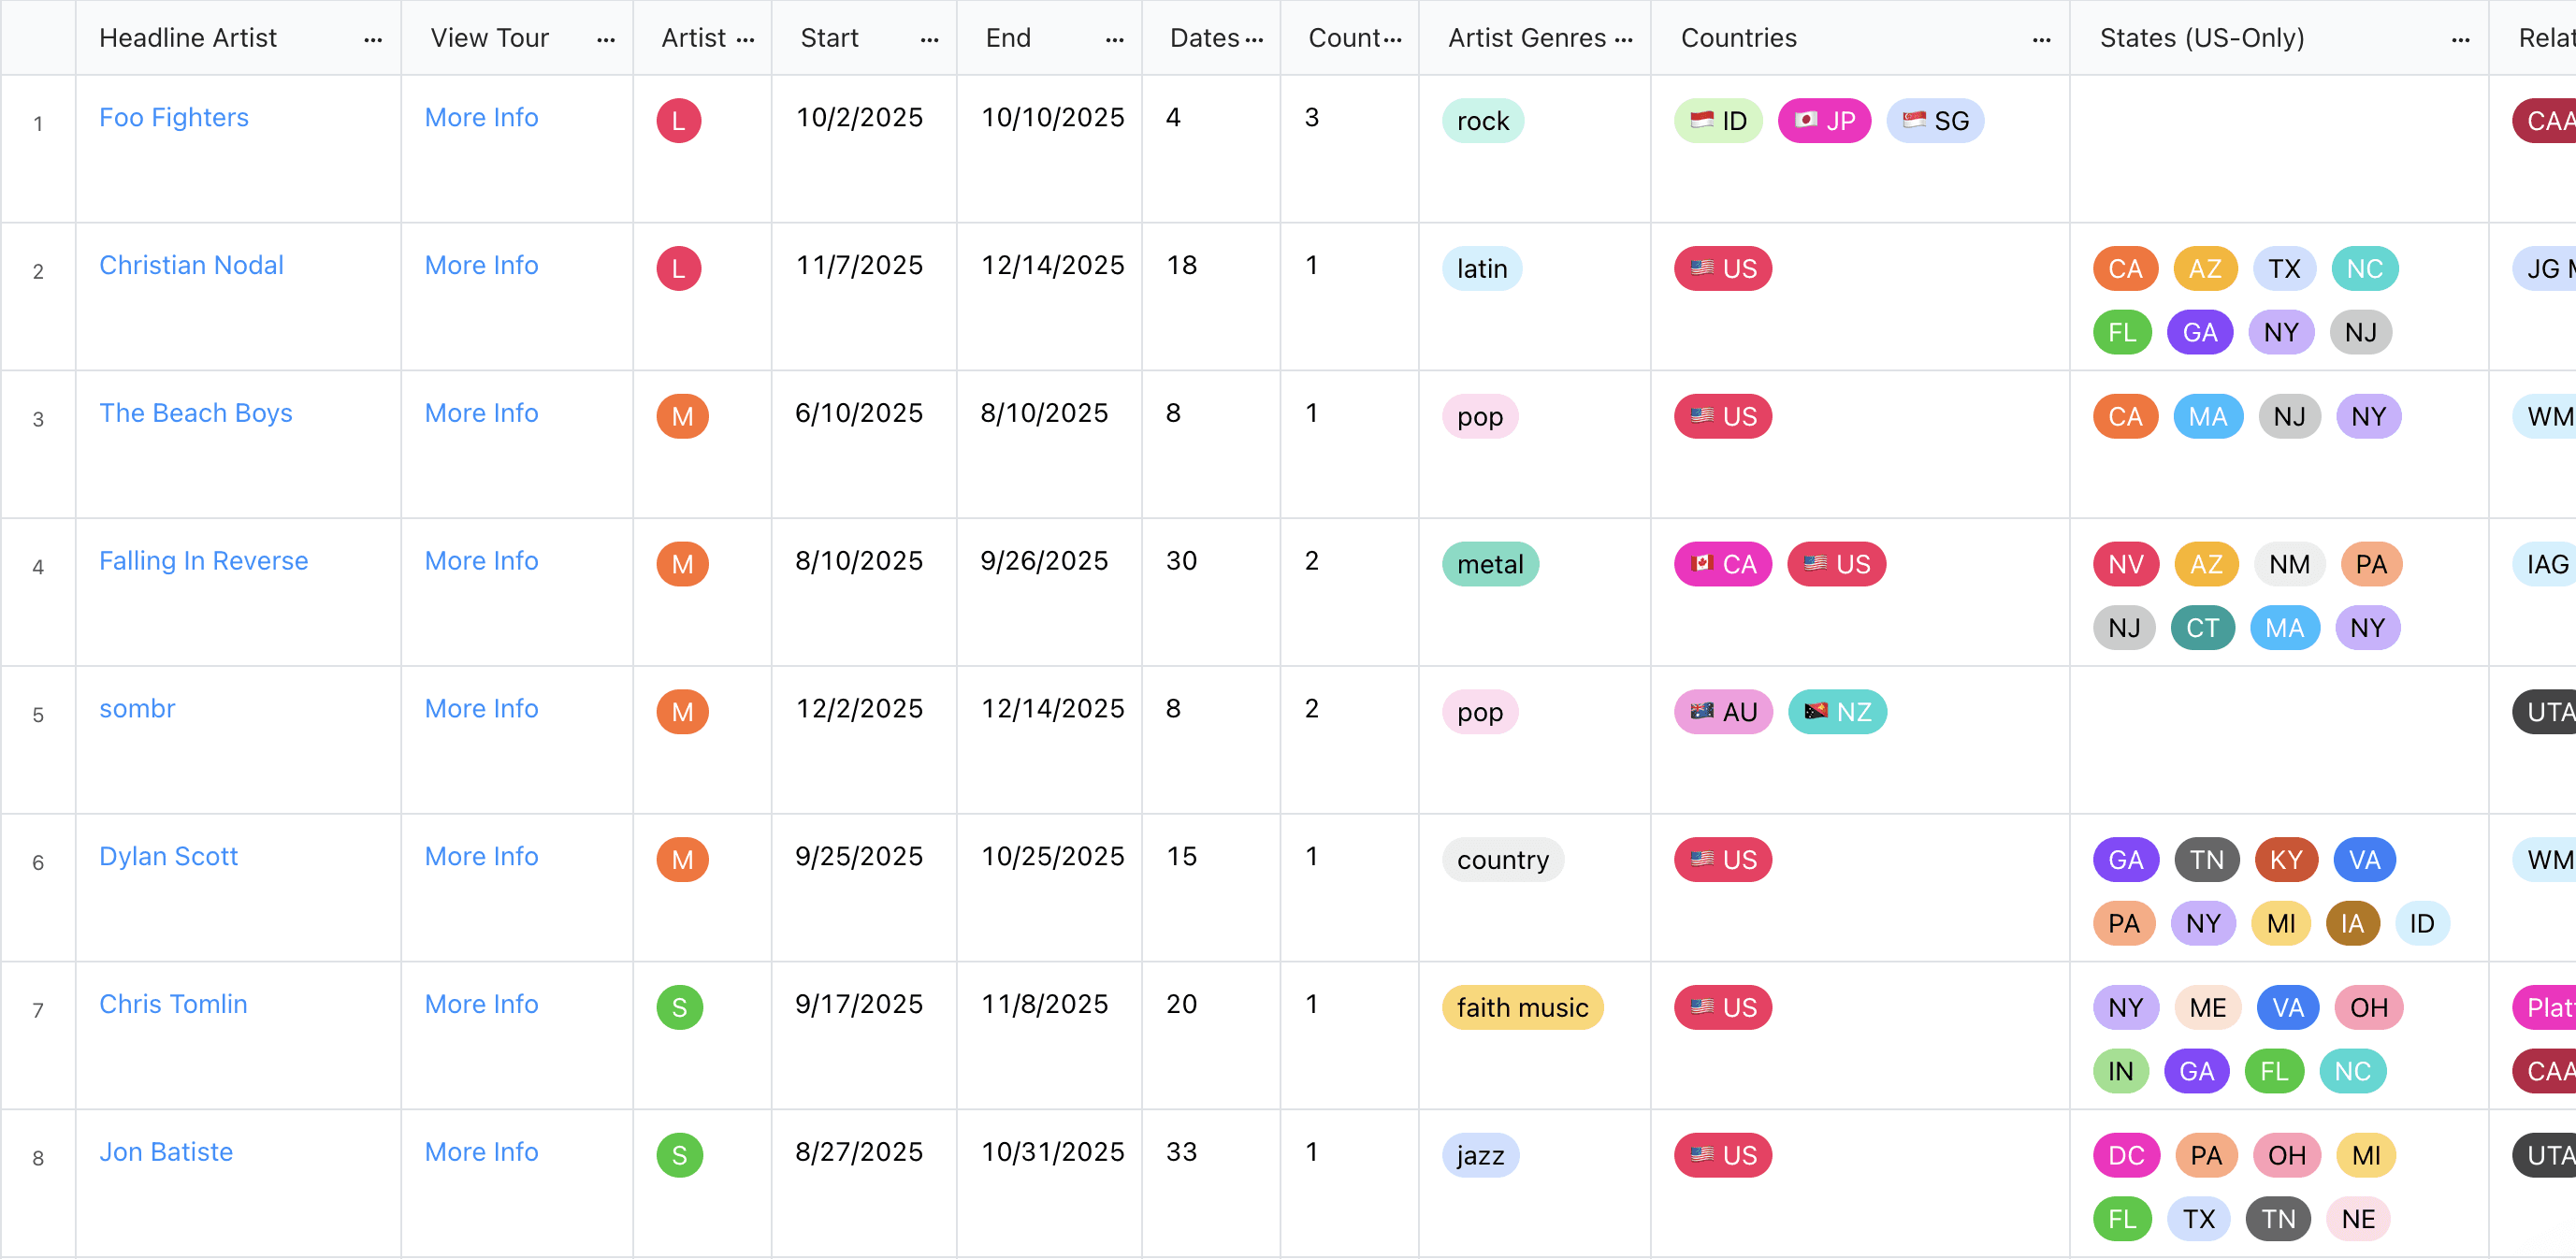Click the US country tag for Dylan Scott
This screenshot has height=1259, width=2576.
(1723, 860)
